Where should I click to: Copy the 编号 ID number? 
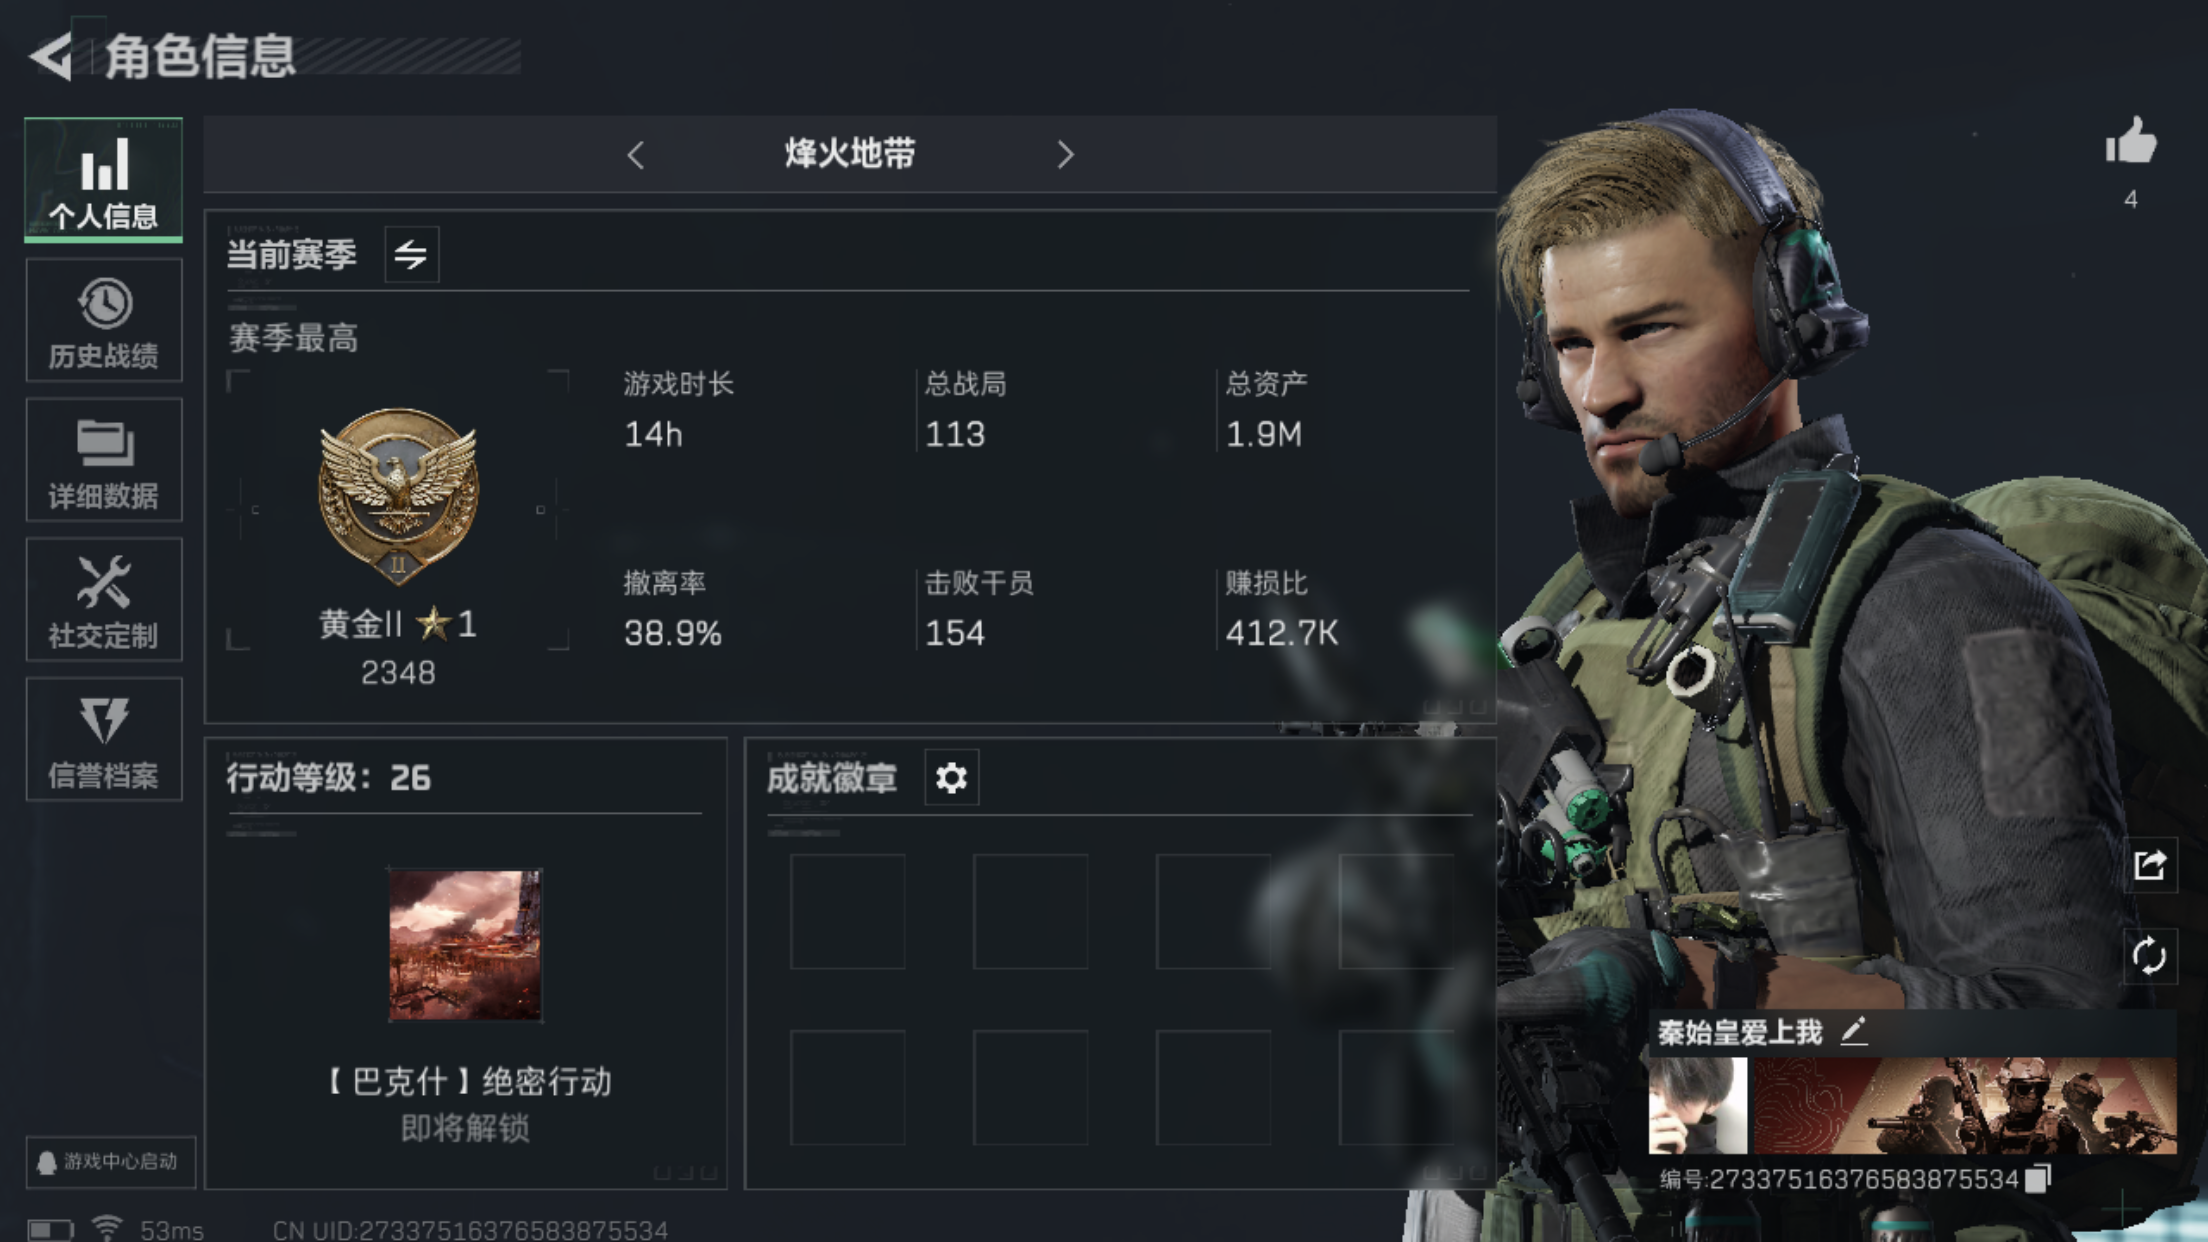(x=2038, y=1179)
